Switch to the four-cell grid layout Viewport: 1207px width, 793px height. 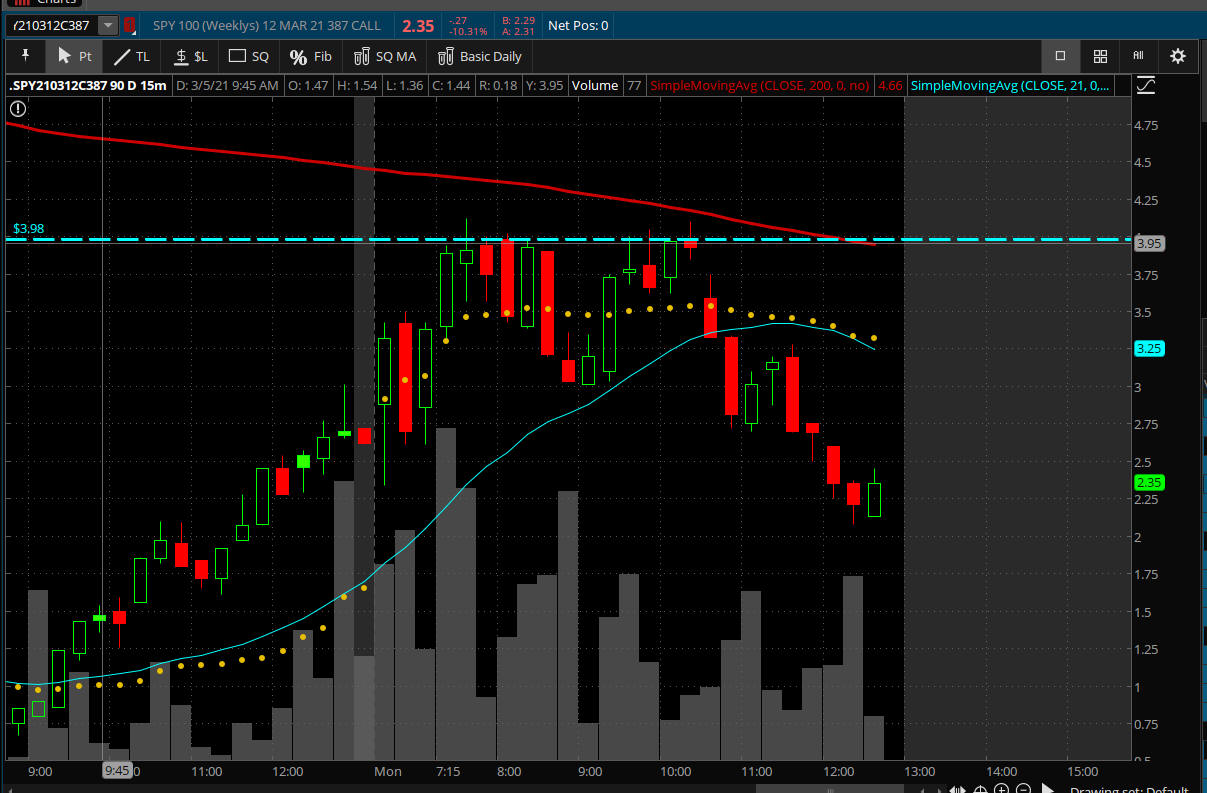pyautogui.click(x=1100, y=56)
